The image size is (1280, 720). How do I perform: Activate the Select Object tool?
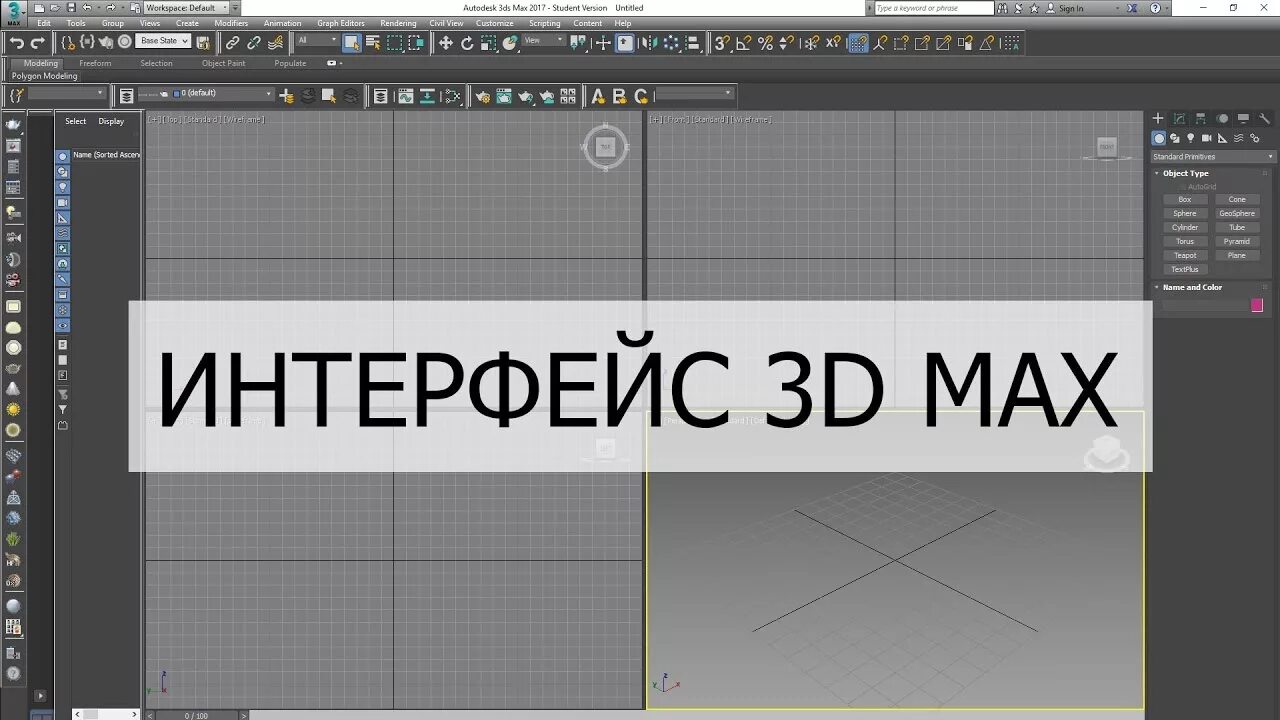coord(351,43)
